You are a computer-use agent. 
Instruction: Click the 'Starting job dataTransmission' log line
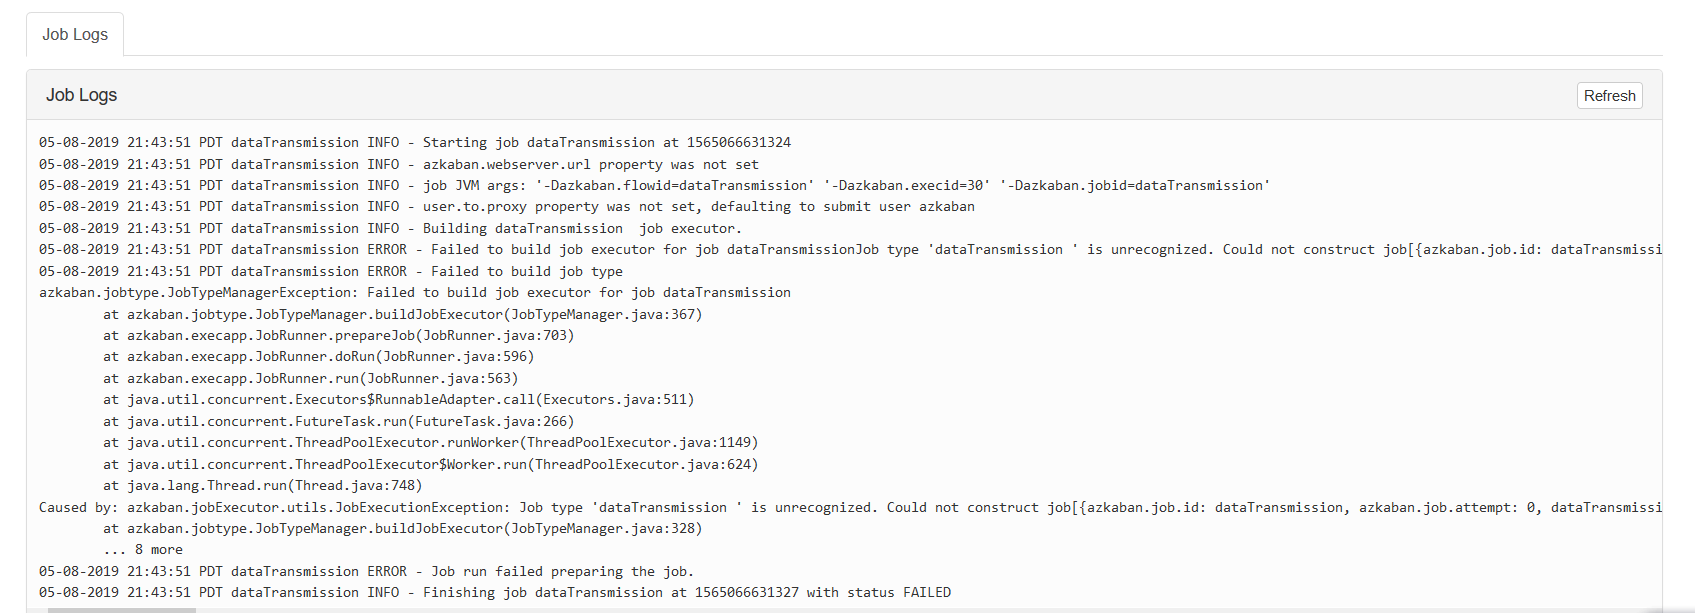tap(415, 143)
